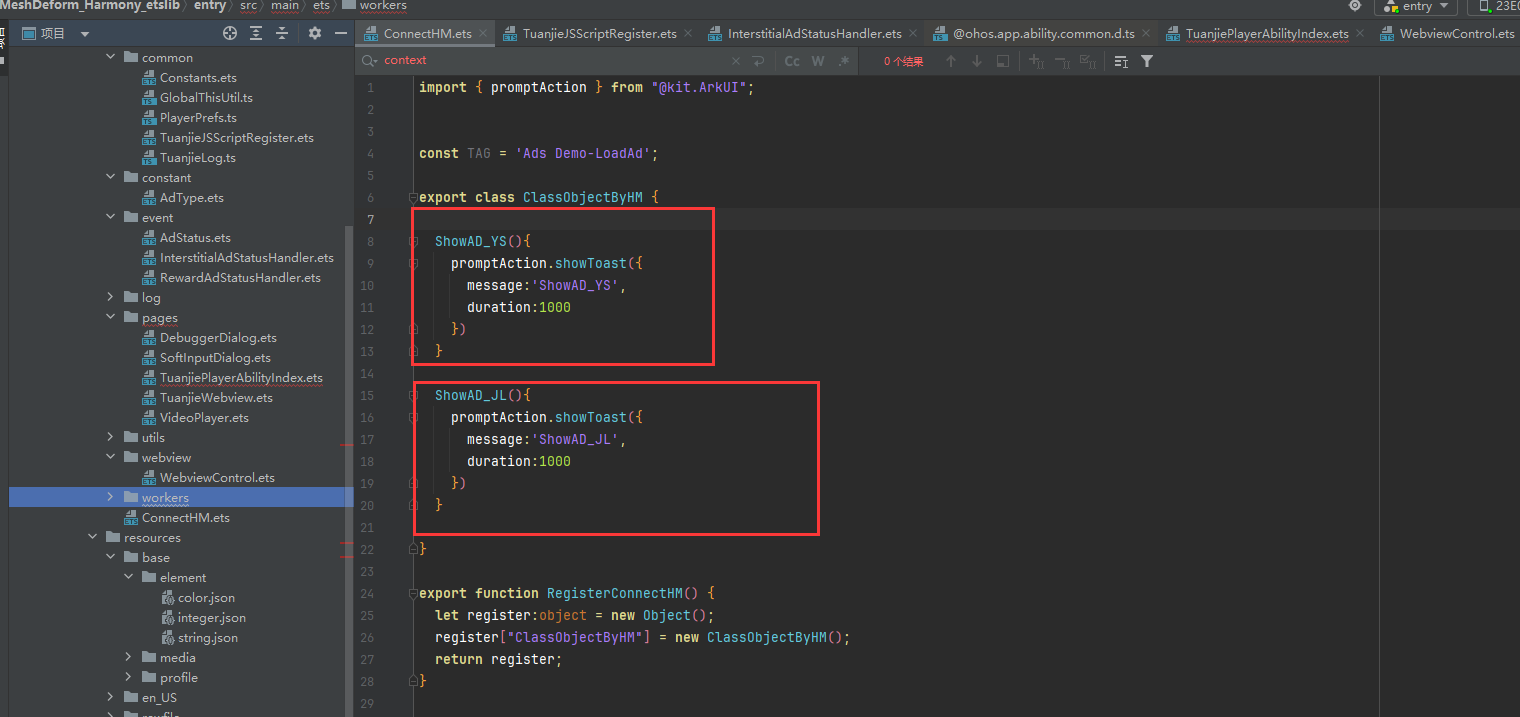Hide the project tool window
The height and width of the screenshot is (717, 1520).
click(x=341, y=33)
